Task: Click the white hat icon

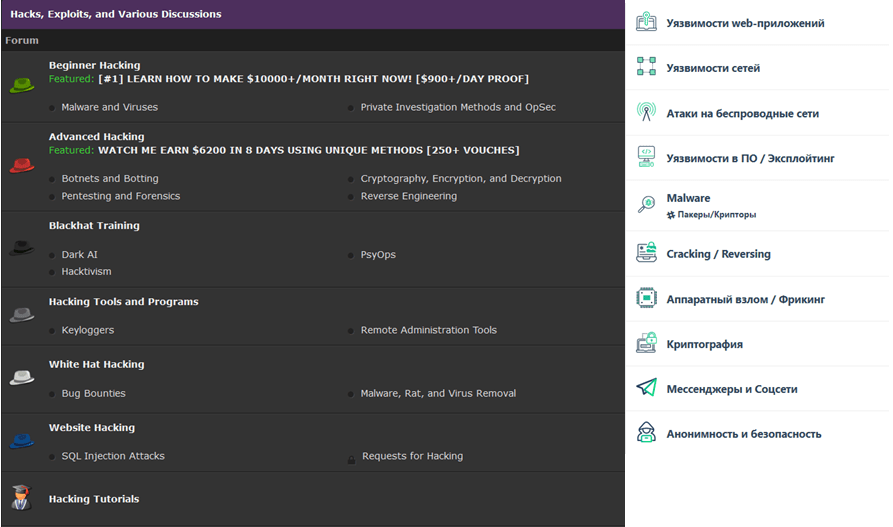Action: [x=22, y=378]
